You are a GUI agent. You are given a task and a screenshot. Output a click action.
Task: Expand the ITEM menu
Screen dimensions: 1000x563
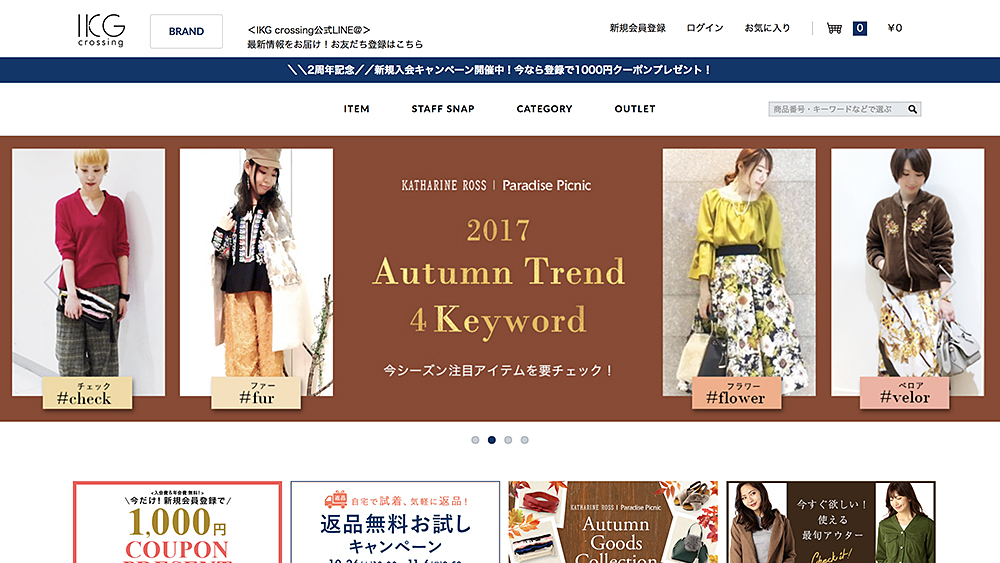[x=357, y=109]
